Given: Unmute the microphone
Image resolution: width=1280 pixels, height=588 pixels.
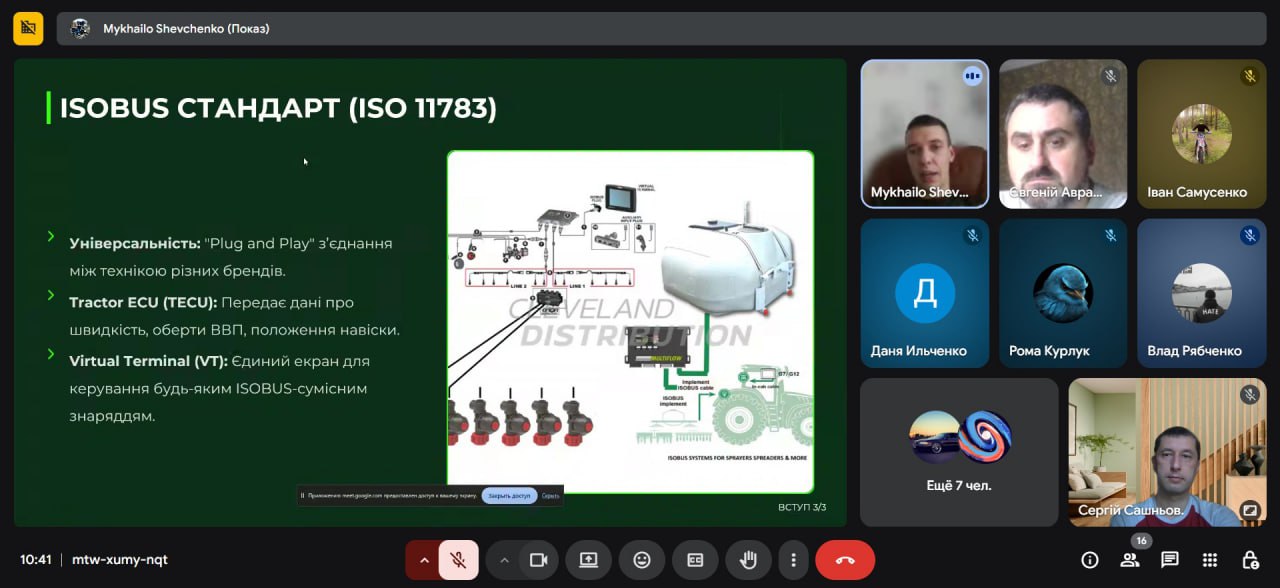Looking at the screenshot, I should coord(458,560).
